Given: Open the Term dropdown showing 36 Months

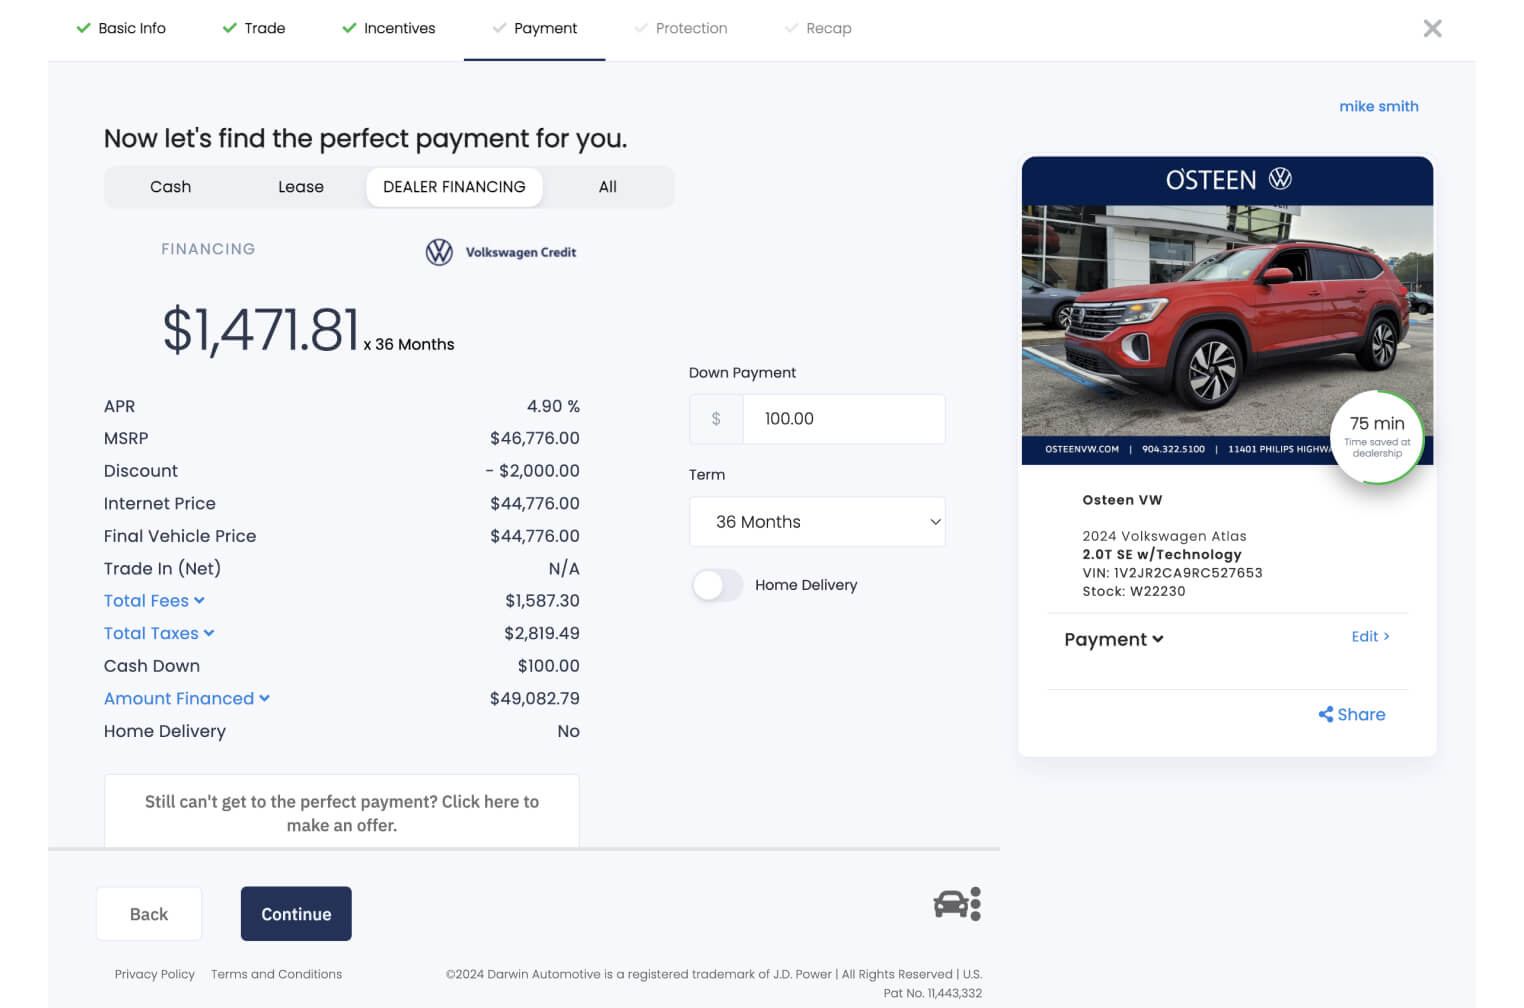Looking at the screenshot, I should [817, 522].
